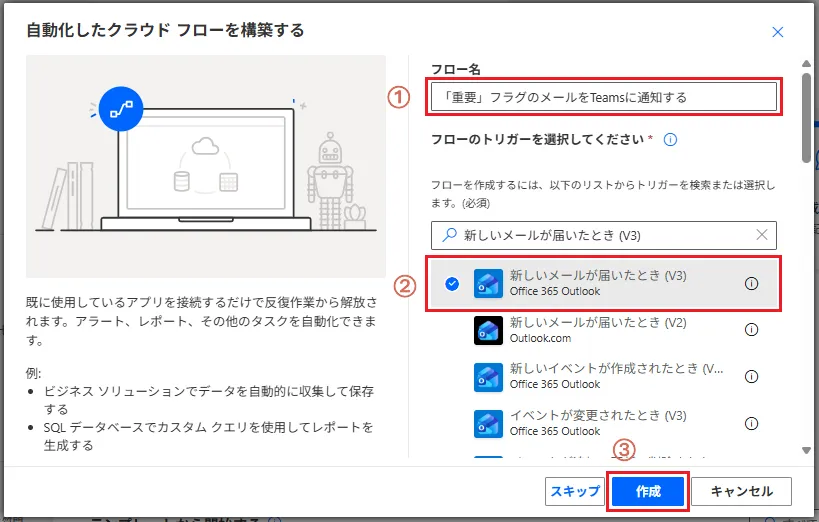Click the キャンセル button

(742, 491)
